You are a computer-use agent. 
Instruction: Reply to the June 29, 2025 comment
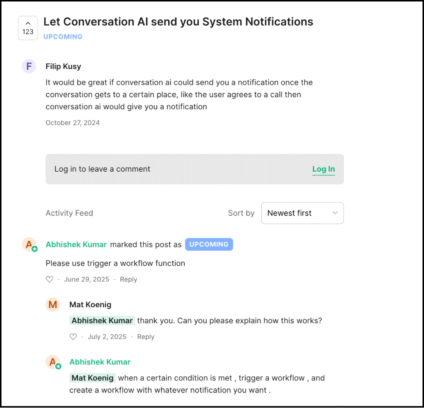tap(128, 279)
